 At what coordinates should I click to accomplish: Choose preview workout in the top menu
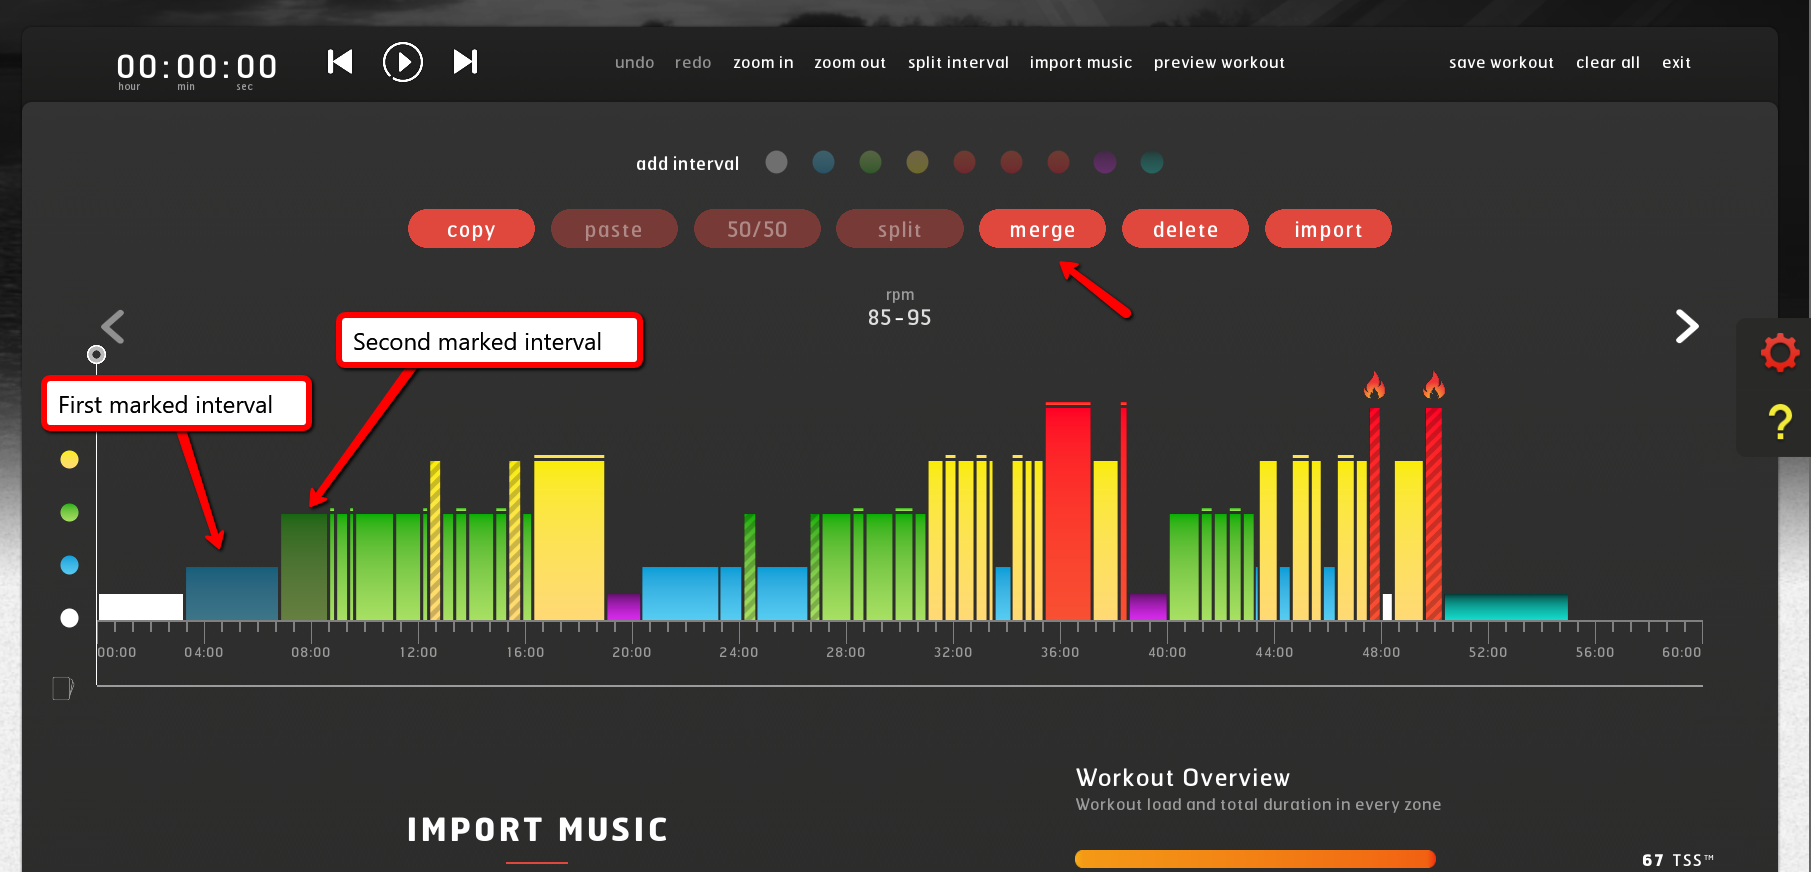click(x=1218, y=62)
